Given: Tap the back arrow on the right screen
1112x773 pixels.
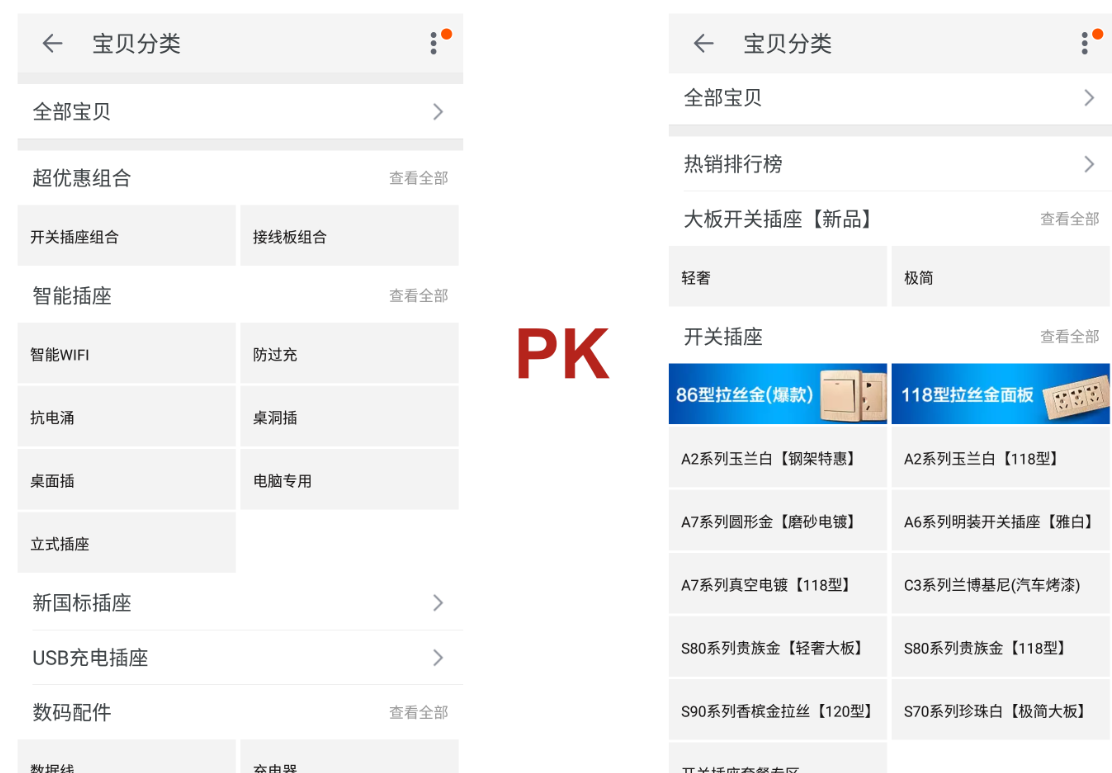Looking at the screenshot, I should click(703, 43).
